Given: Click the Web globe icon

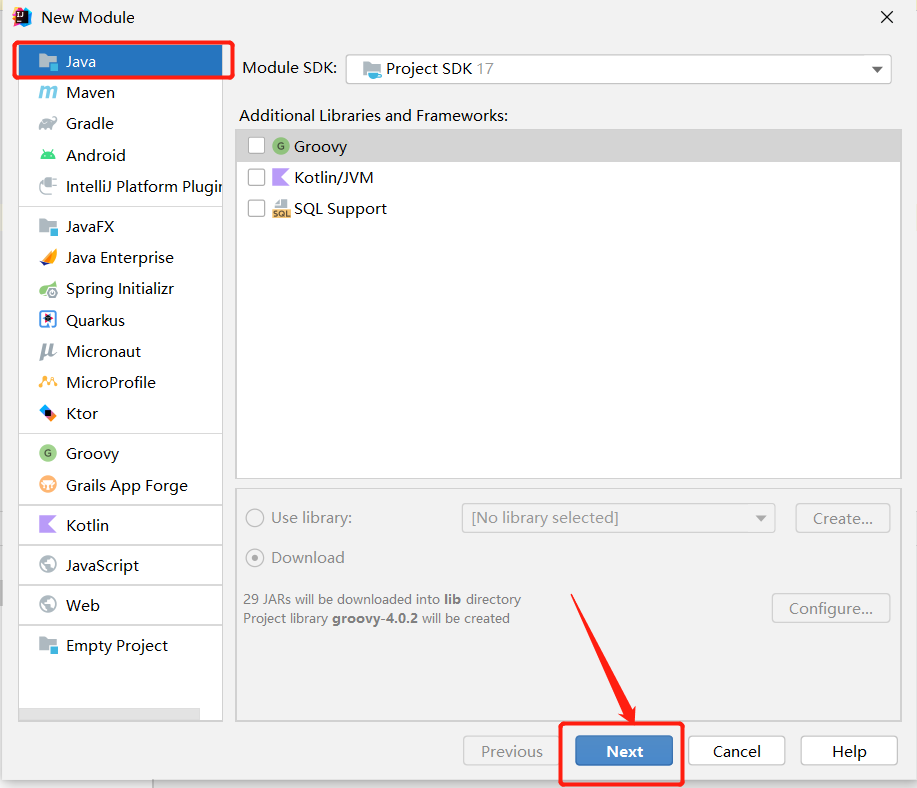Looking at the screenshot, I should [x=48, y=604].
